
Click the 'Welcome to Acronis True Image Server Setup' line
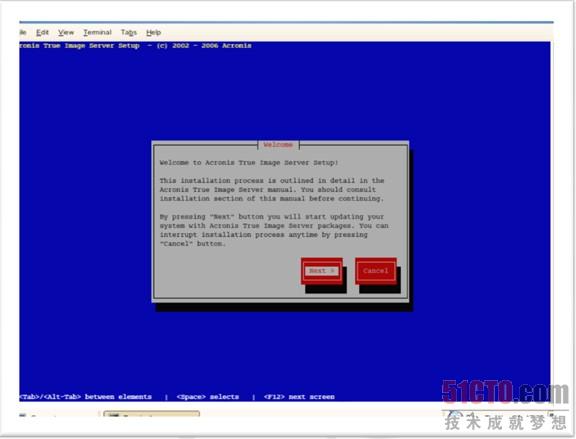[x=249, y=162]
